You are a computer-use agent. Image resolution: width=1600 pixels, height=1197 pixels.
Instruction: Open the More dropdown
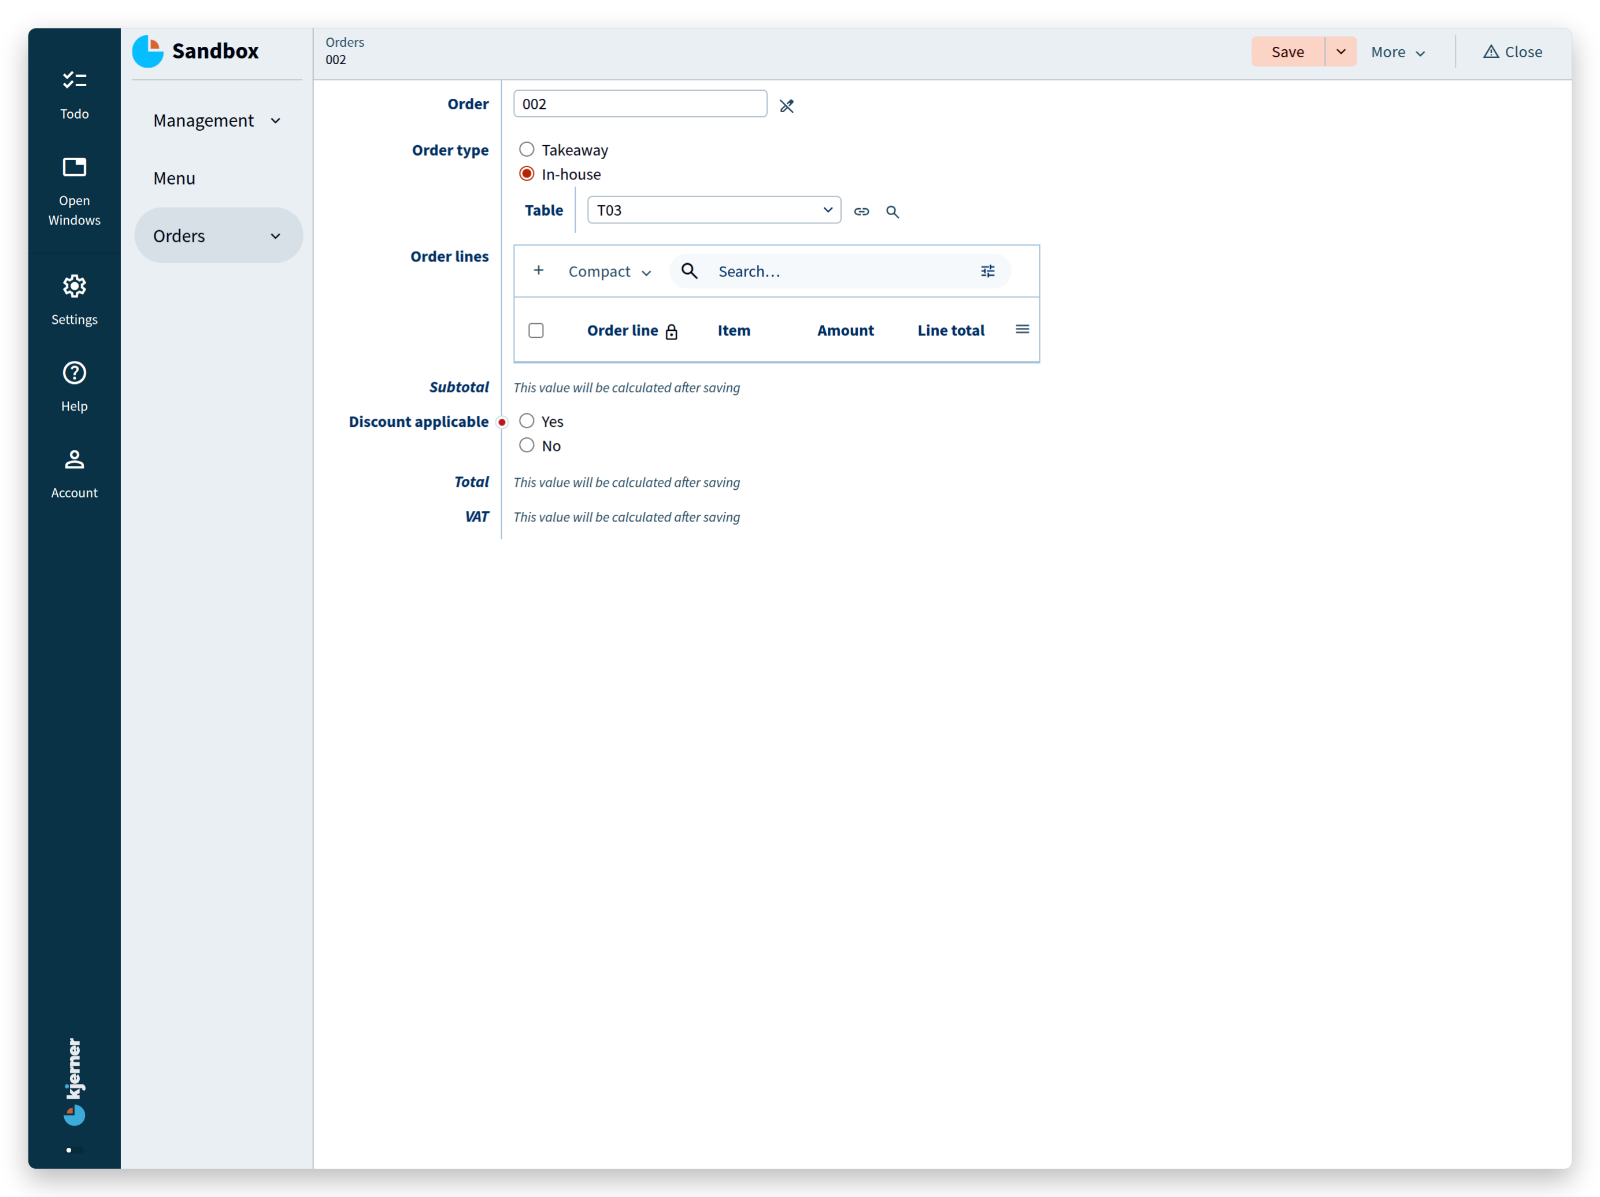pos(1398,52)
